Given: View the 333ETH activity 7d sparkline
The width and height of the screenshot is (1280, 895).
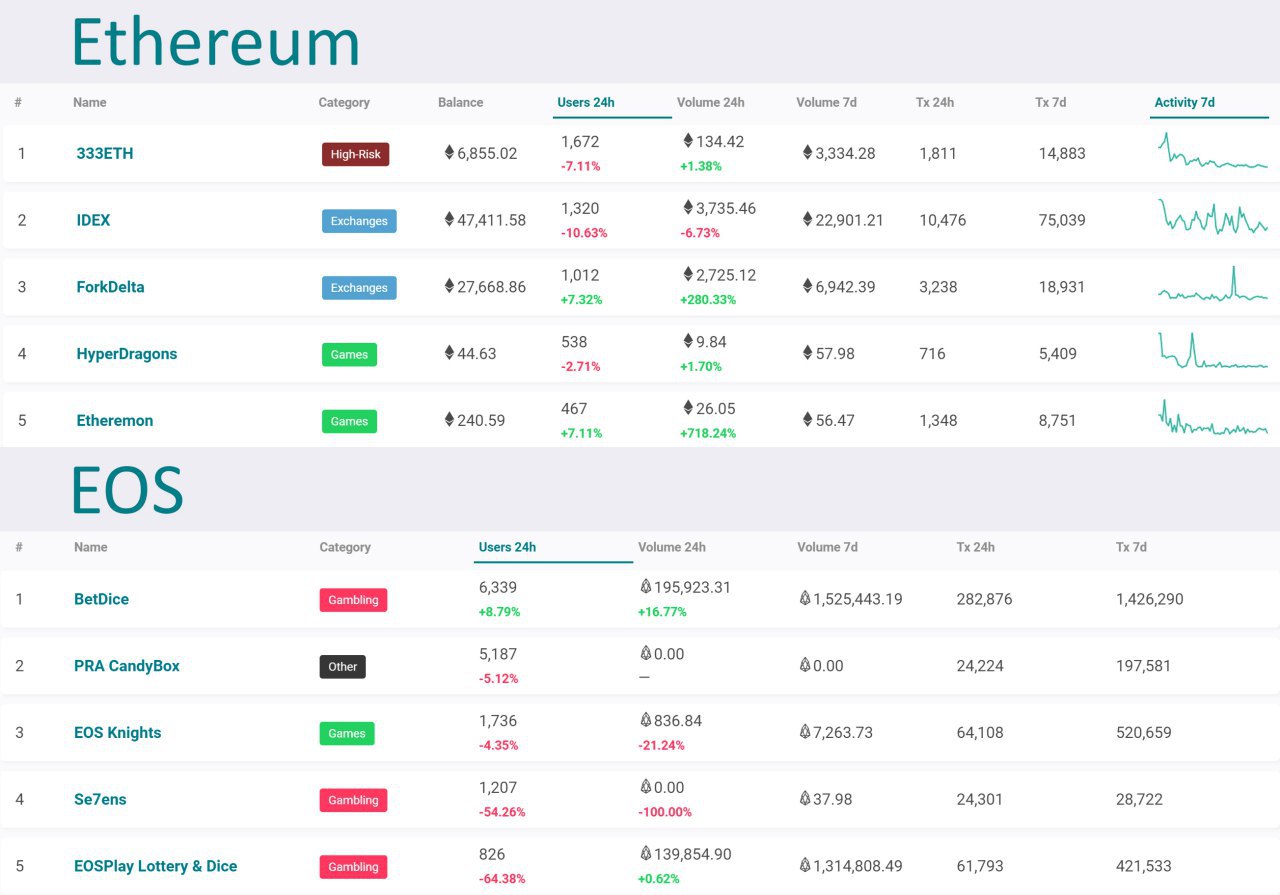Looking at the screenshot, I should (x=1213, y=152).
